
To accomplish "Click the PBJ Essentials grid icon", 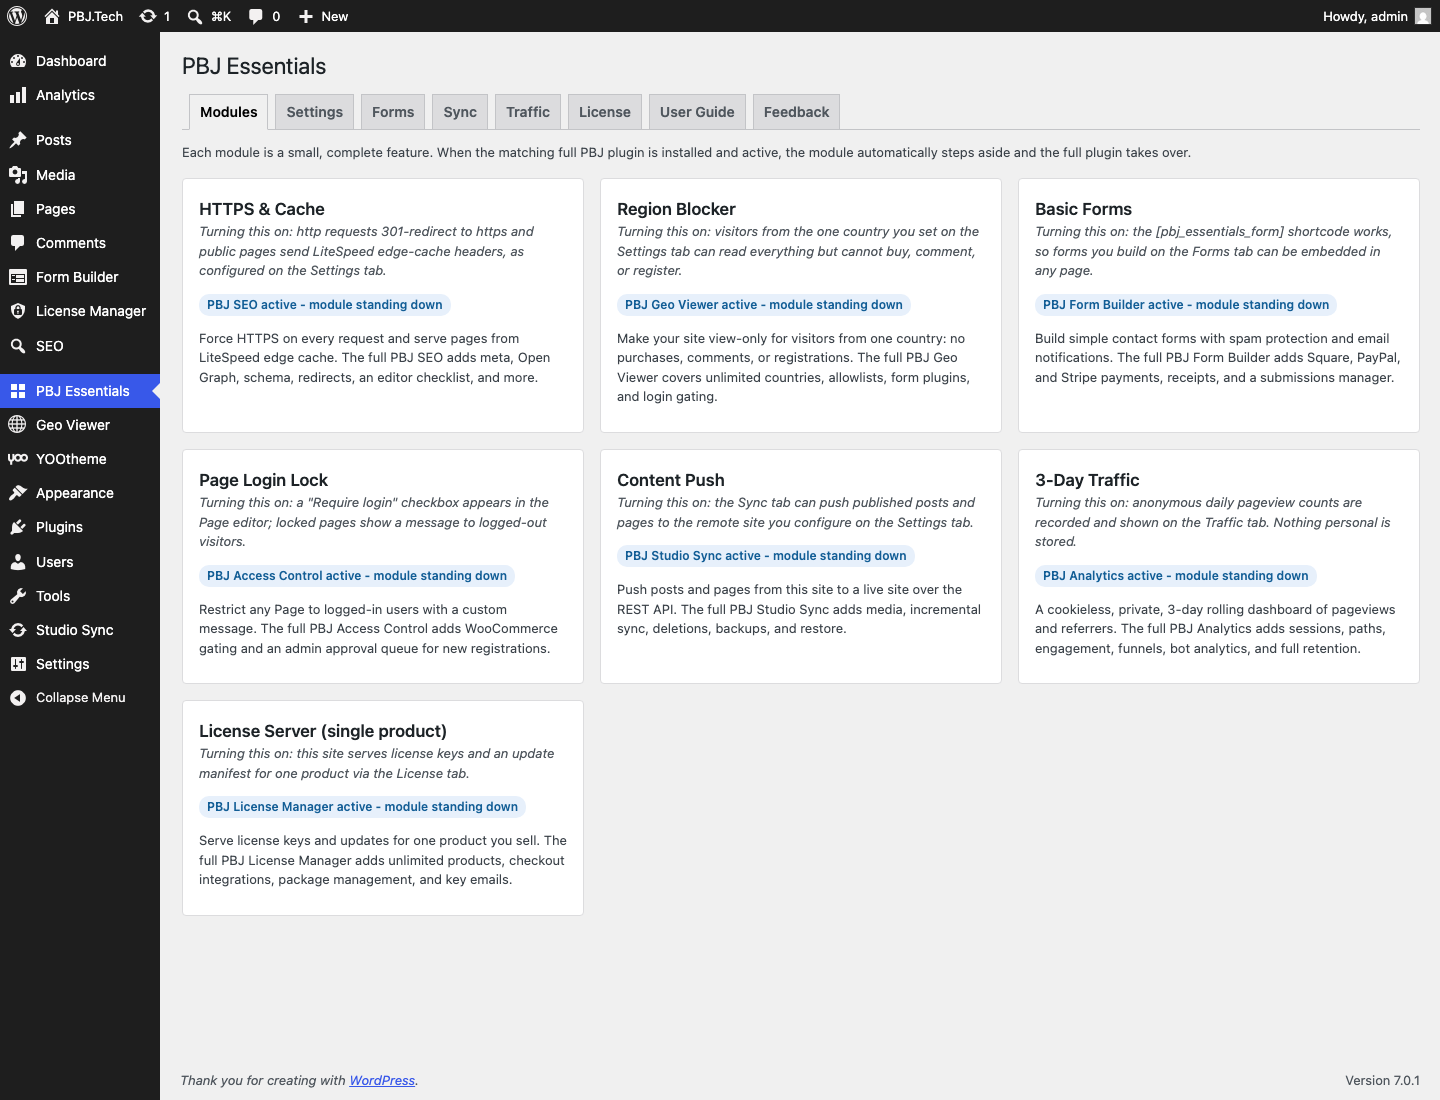I will [18, 391].
